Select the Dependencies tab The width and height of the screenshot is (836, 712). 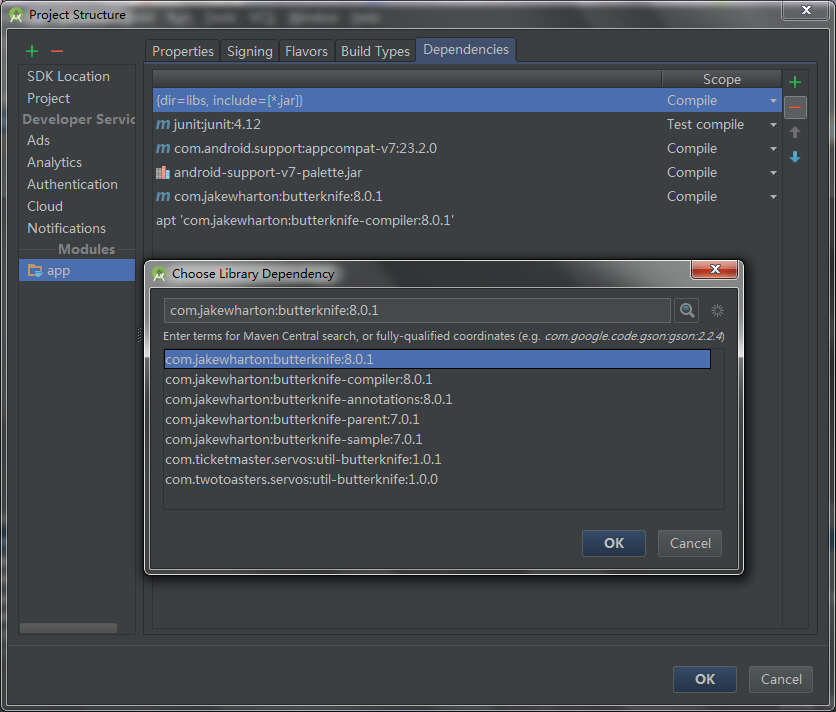click(465, 50)
